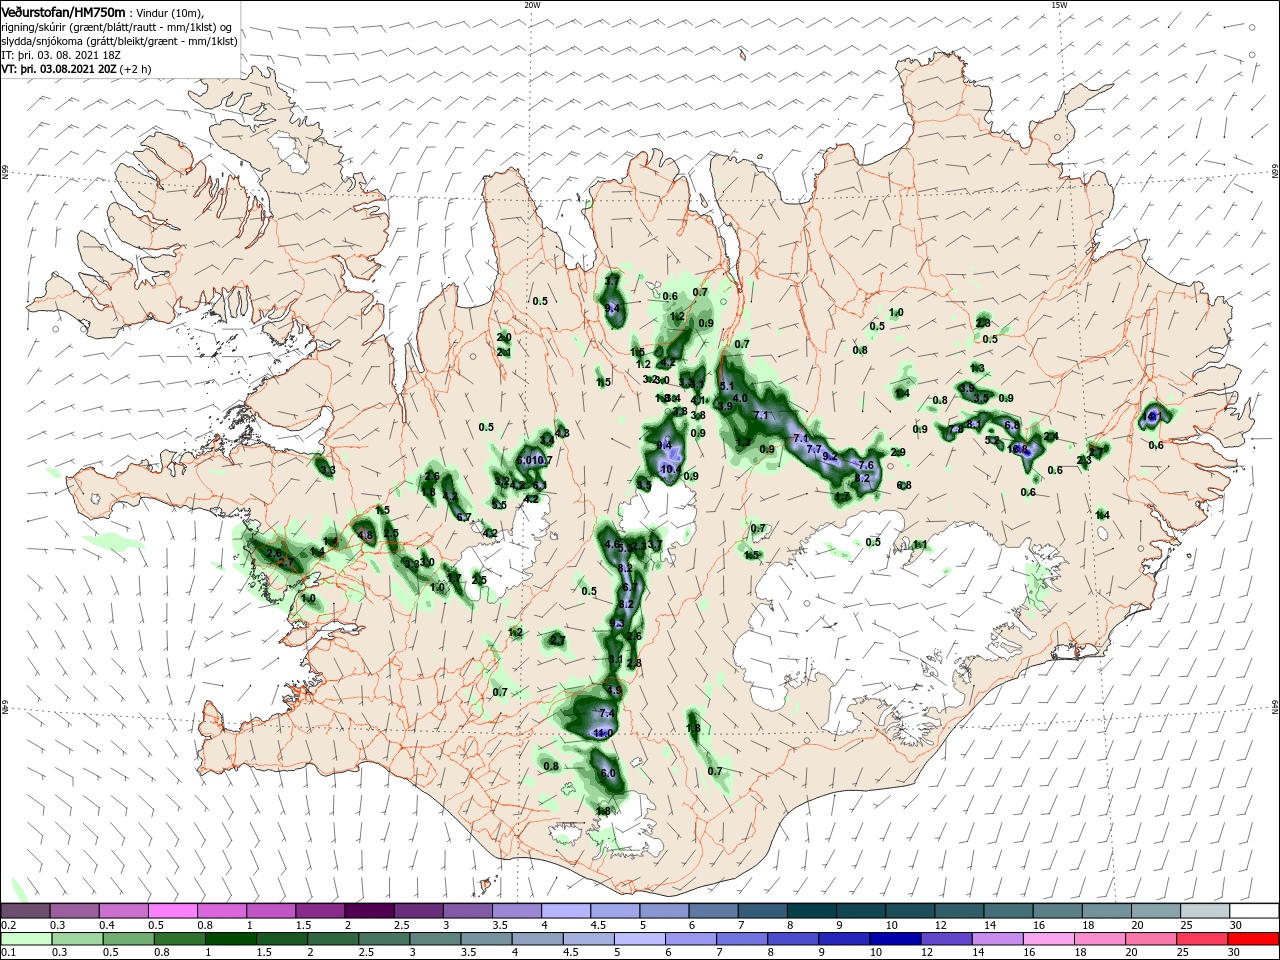Click the 4.6 precipitation value on the map
Viewport: 1280px width, 960px height.
coord(613,544)
